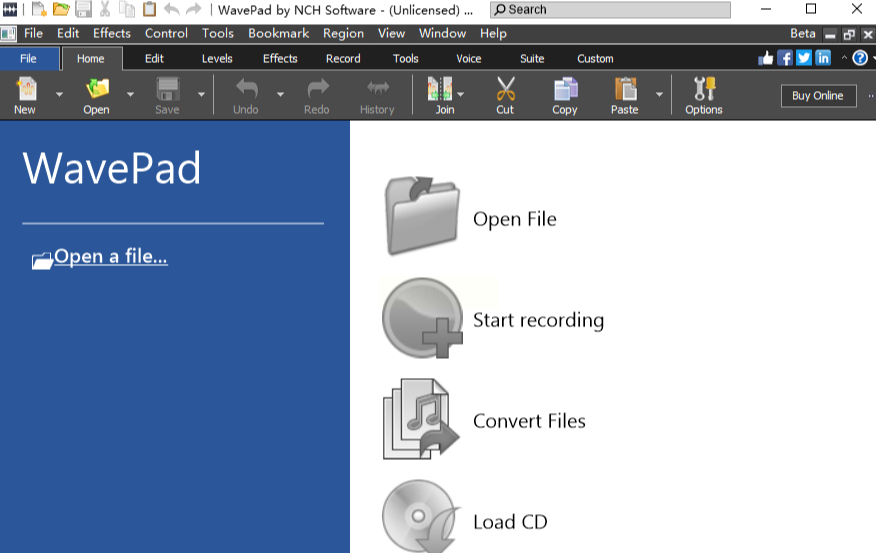The image size is (876, 553).
Task: Click the New file toolbar icon
Action: 26,90
